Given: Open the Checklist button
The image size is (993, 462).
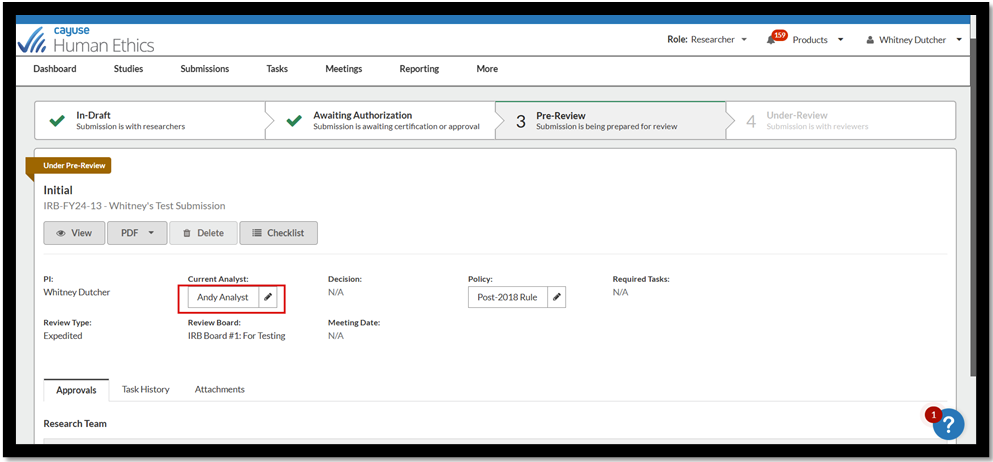Looking at the screenshot, I should pos(278,233).
